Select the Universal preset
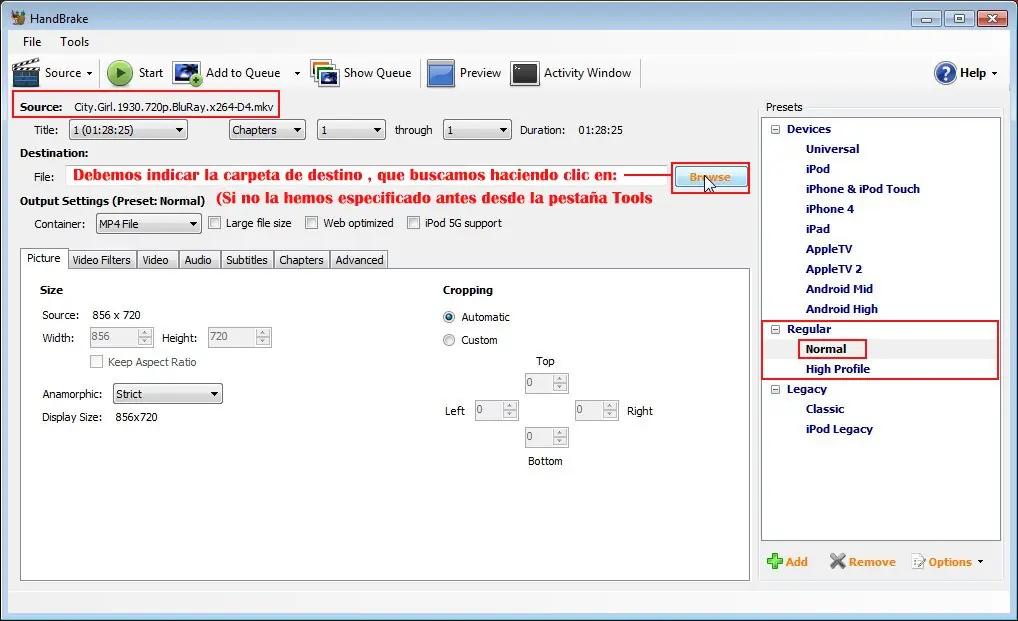This screenshot has height=621, width=1018. point(832,149)
